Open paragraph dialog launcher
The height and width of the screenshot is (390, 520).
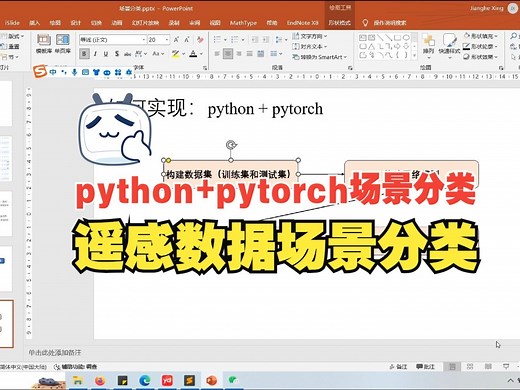[x=350, y=68]
